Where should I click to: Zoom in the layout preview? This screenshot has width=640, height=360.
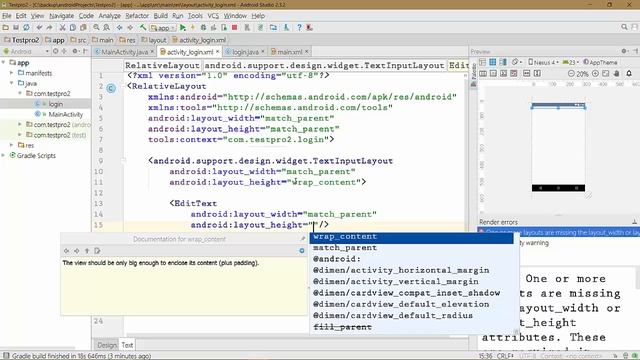pos(595,74)
